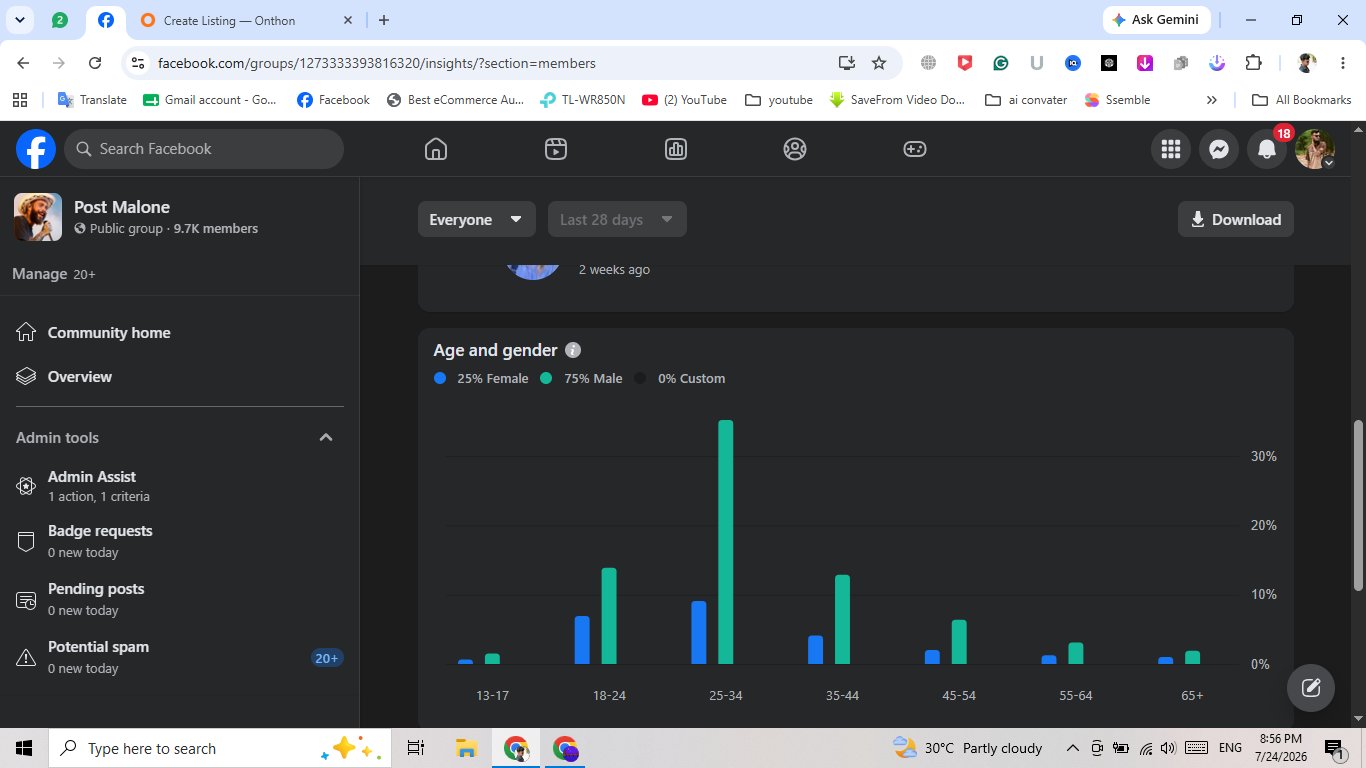Screen dimensions: 1366x768
Task: Open the Chrome tab search dropdown
Action: click(x=20, y=20)
